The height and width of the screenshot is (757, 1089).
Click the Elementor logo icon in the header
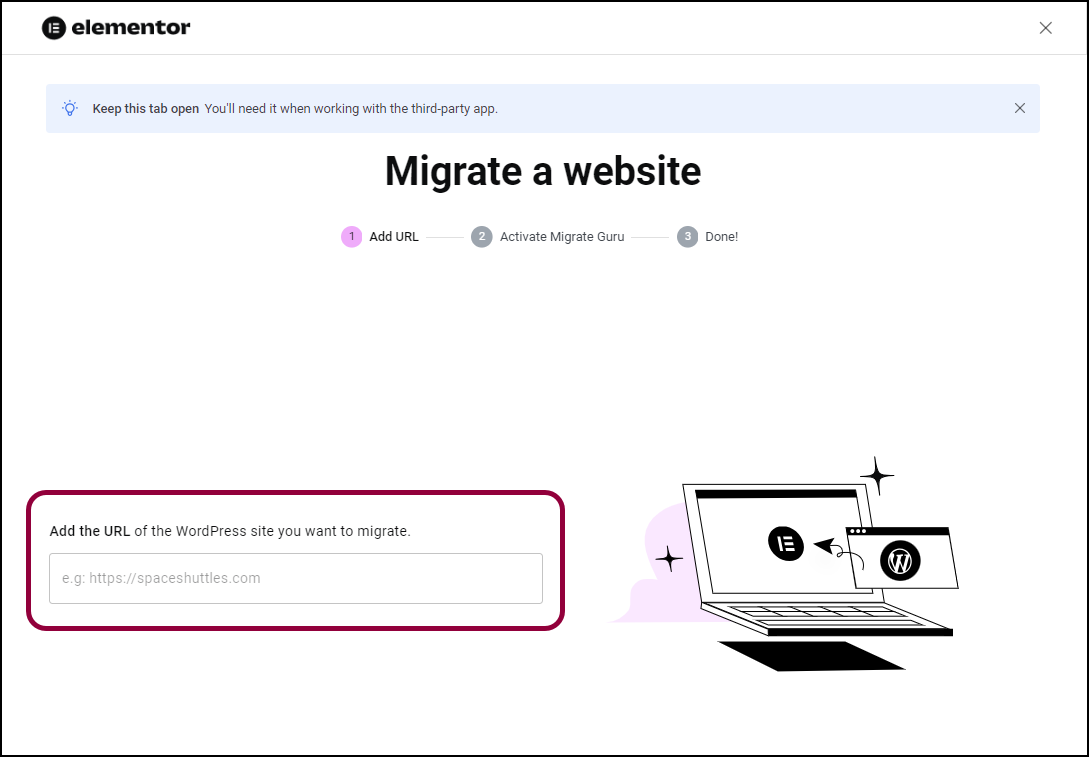[x=54, y=28]
